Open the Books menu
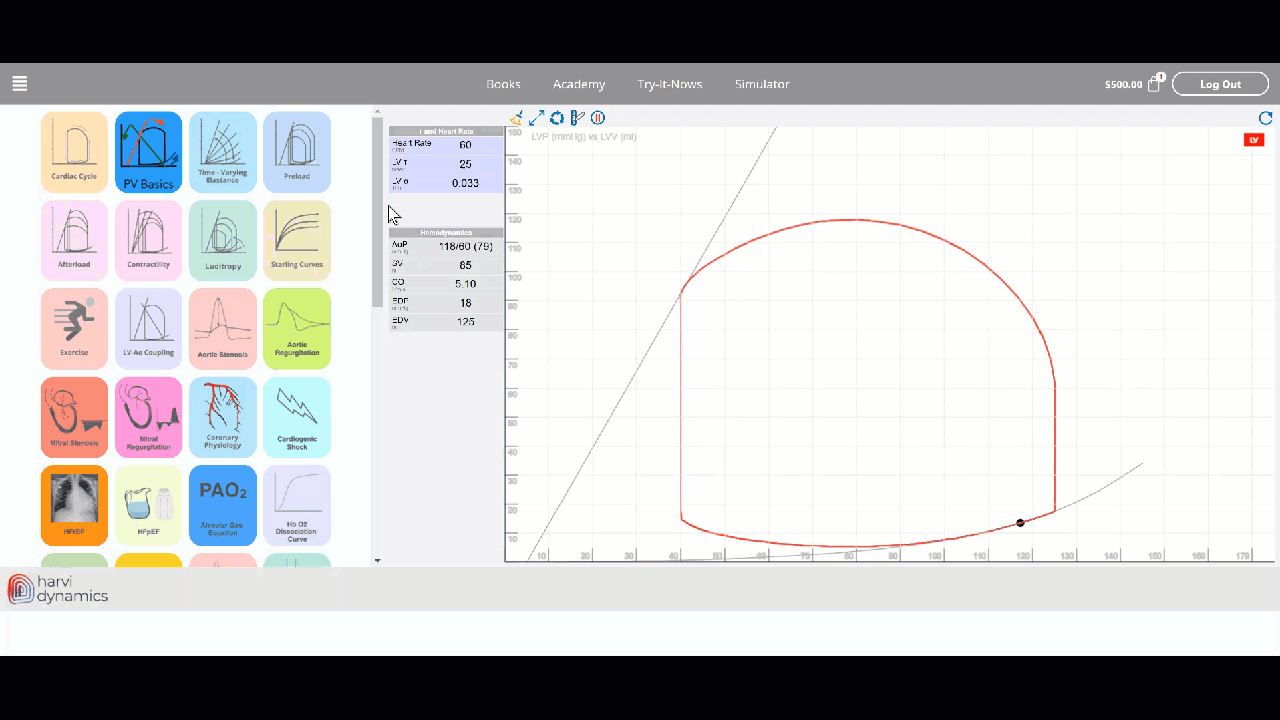This screenshot has height=720, width=1280. pos(503,84)
